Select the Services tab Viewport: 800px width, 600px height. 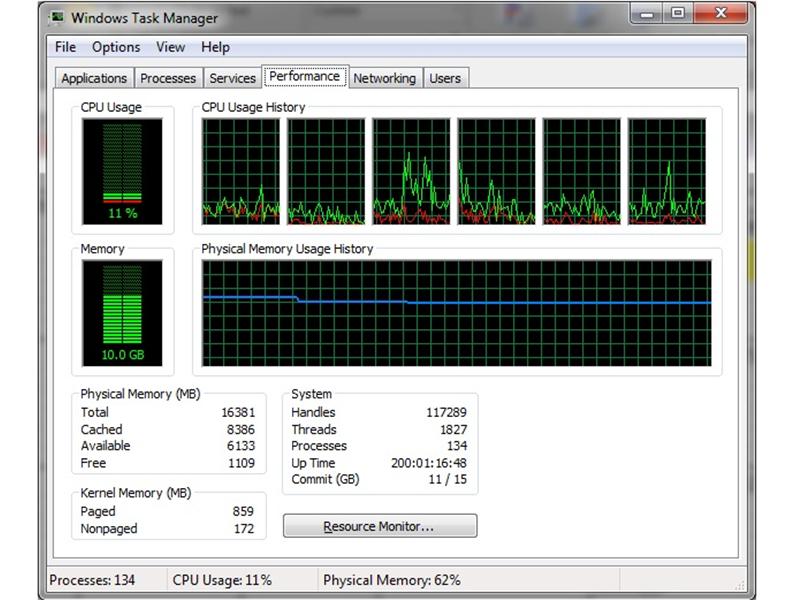[232, 78]
